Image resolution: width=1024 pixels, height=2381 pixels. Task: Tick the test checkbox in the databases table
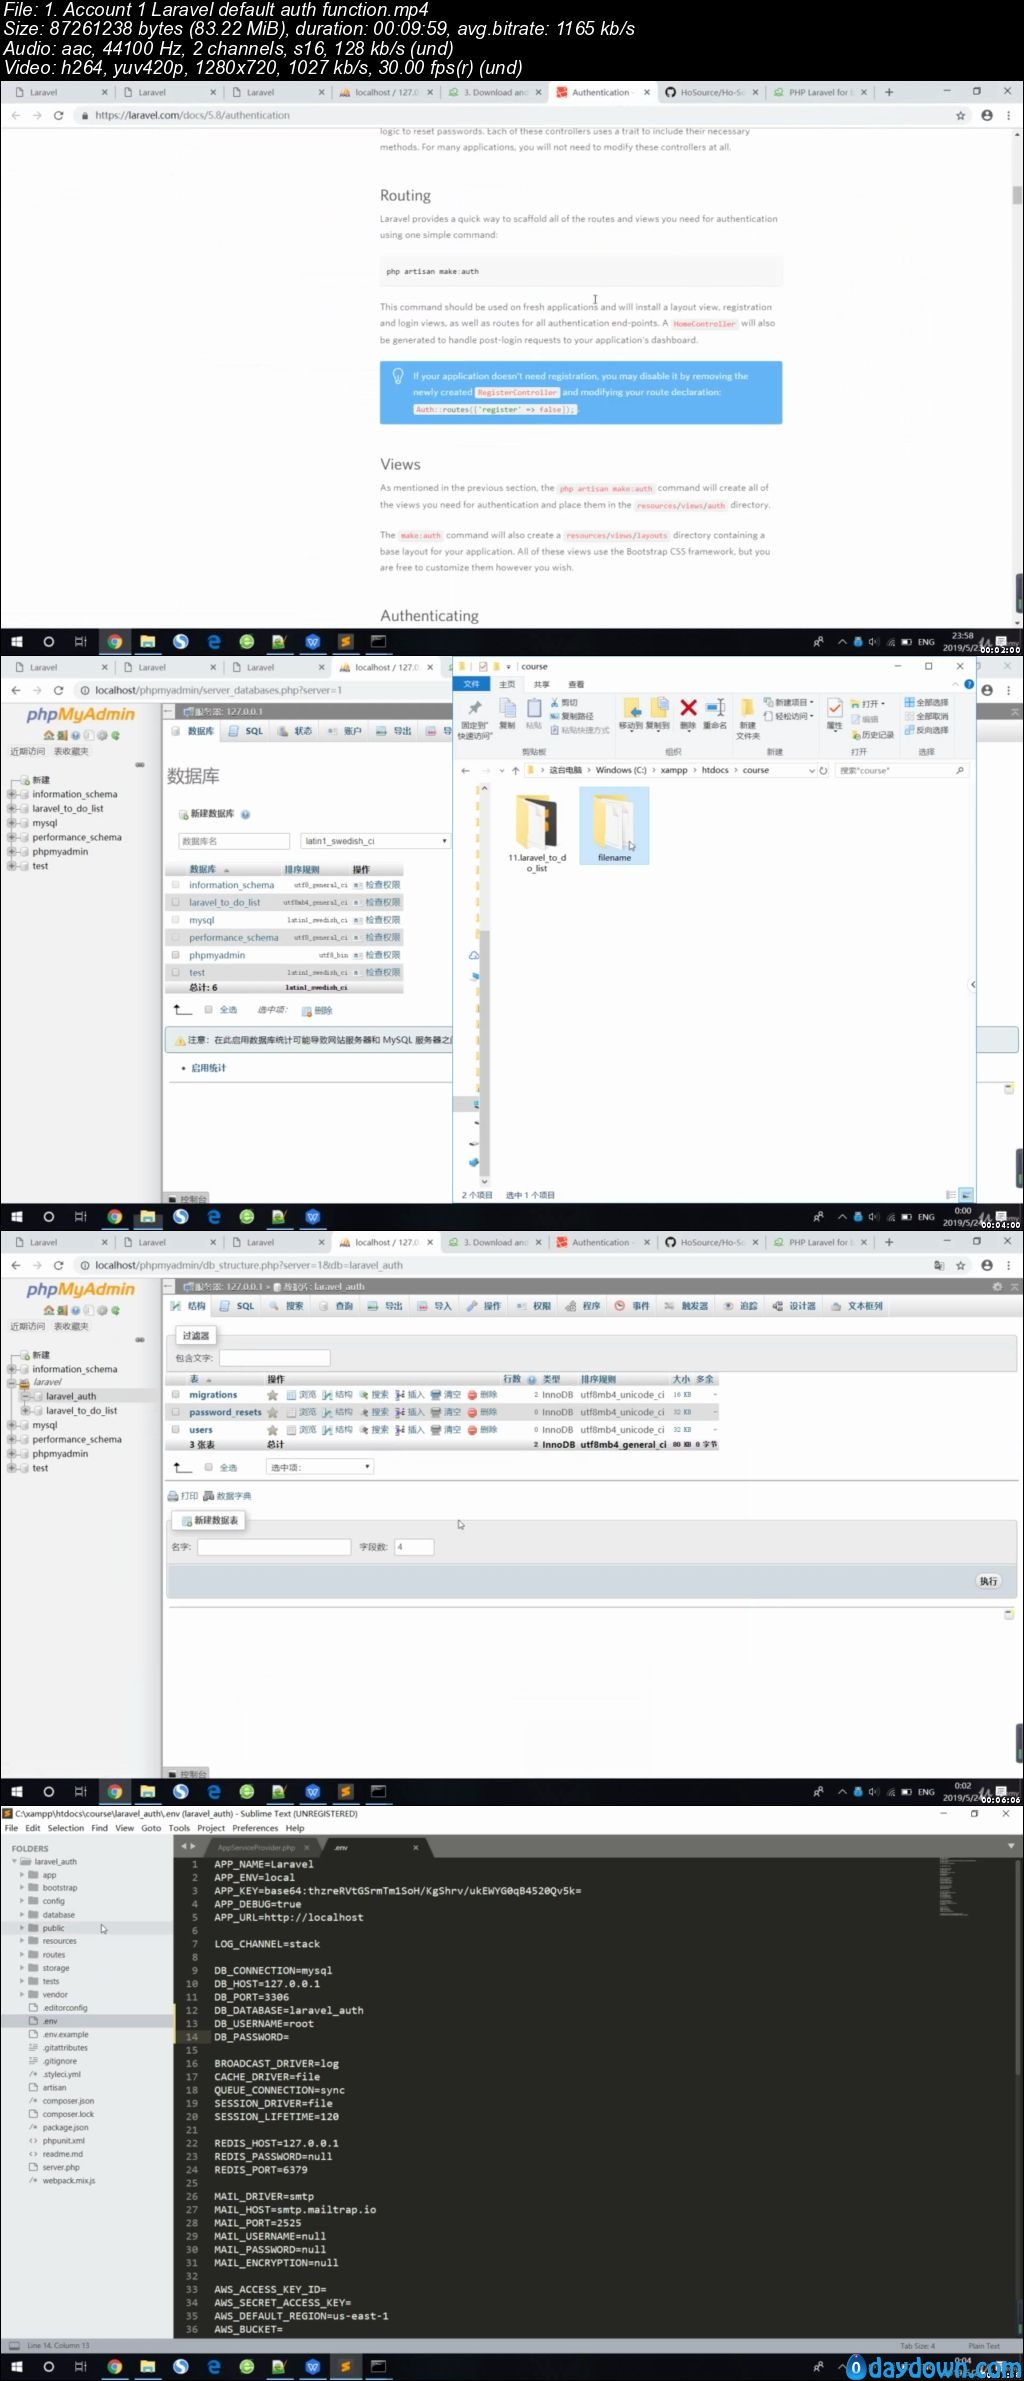[176, 972]
